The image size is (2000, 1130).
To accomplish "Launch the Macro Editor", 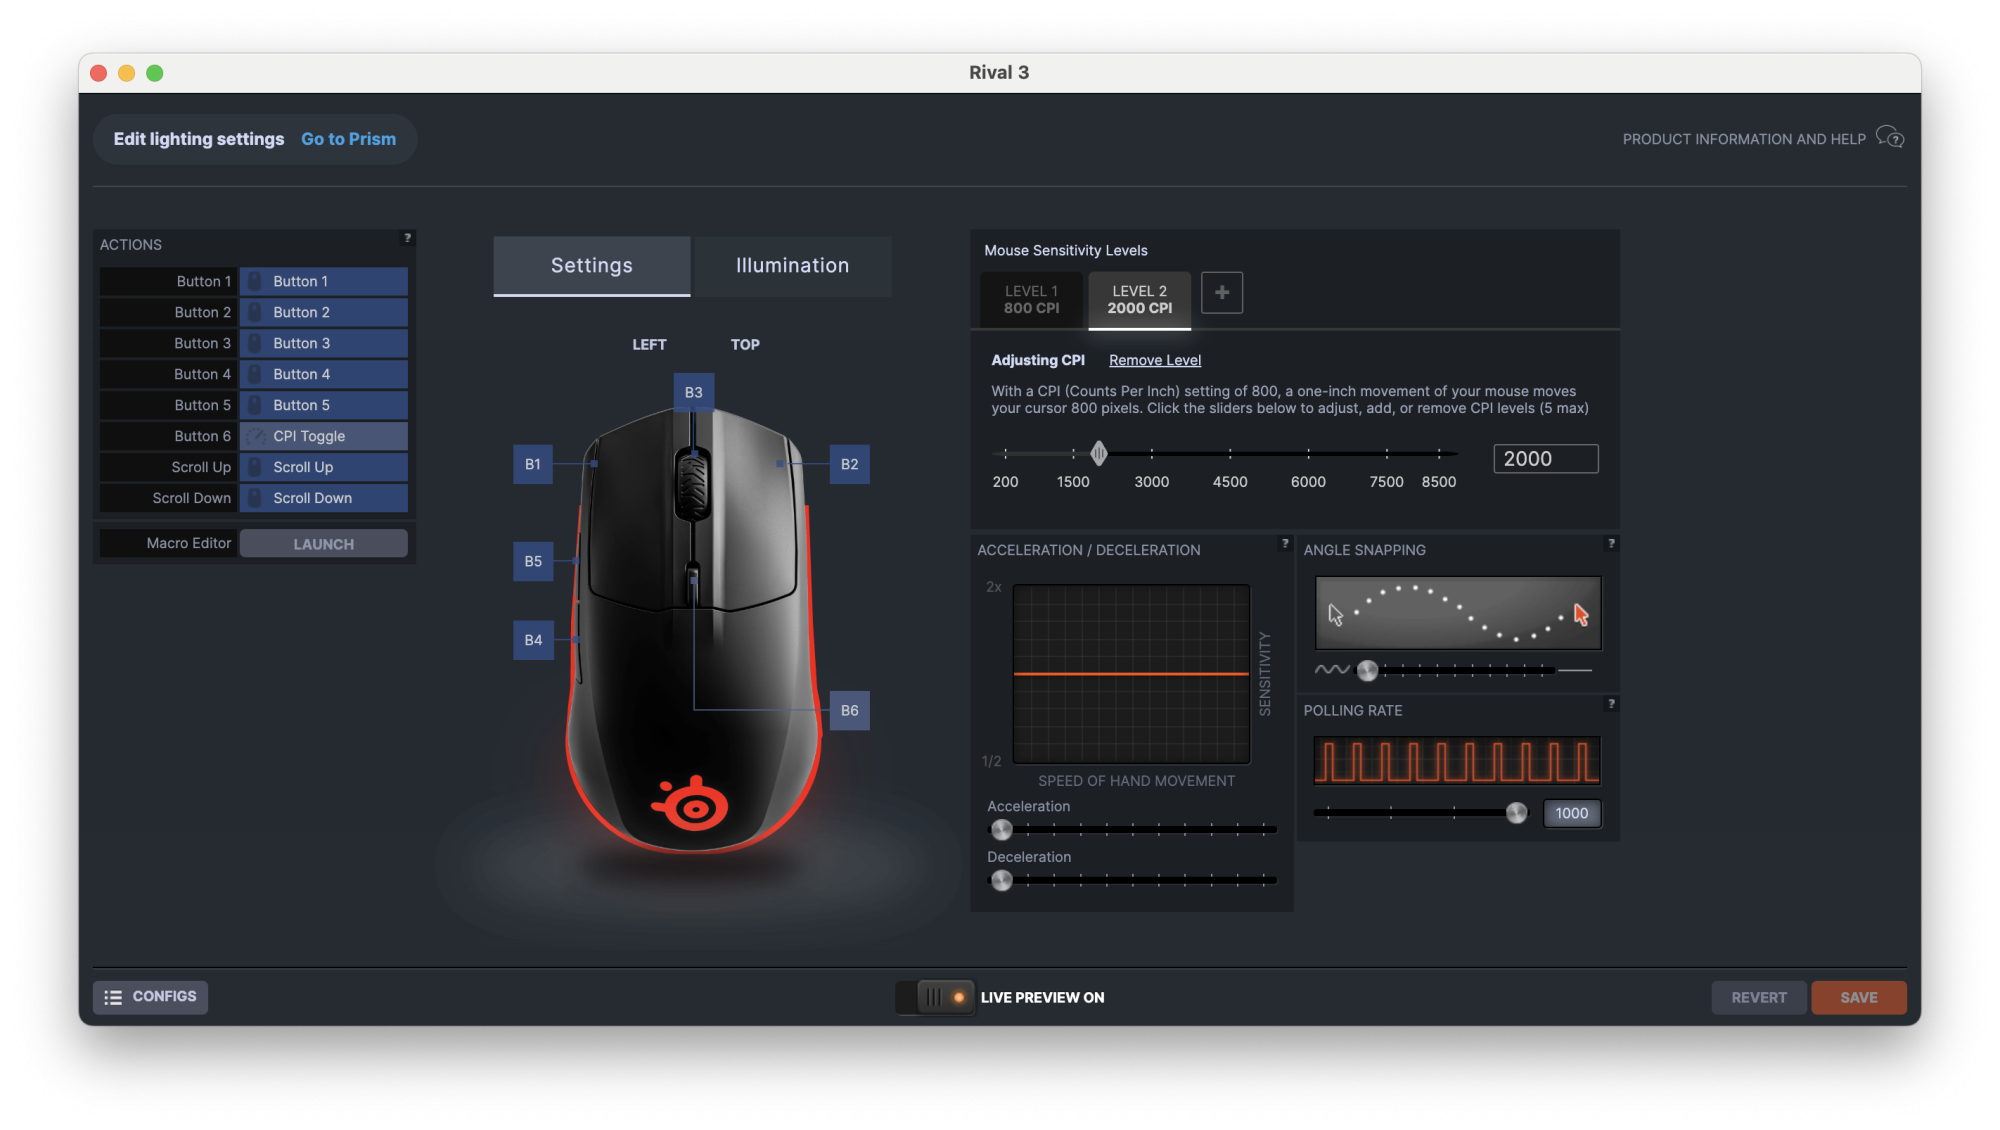I will (x=323, y=545).
